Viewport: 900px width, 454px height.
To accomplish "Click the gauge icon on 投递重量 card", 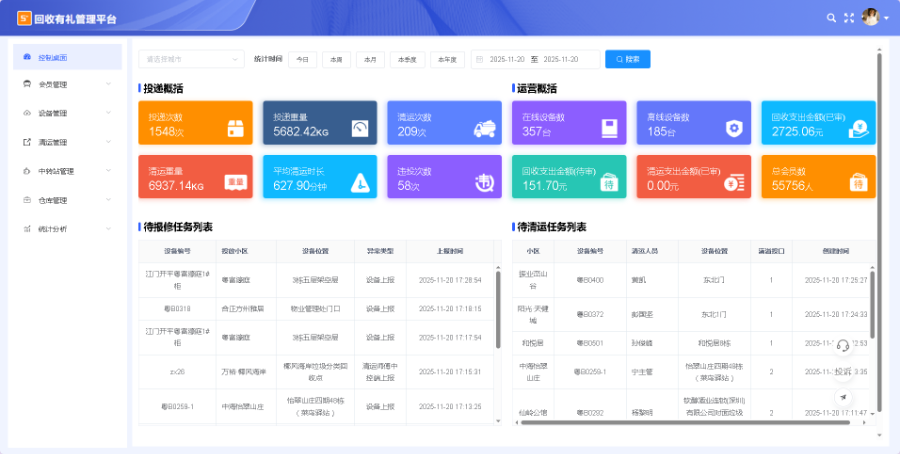I will point(360,129).
